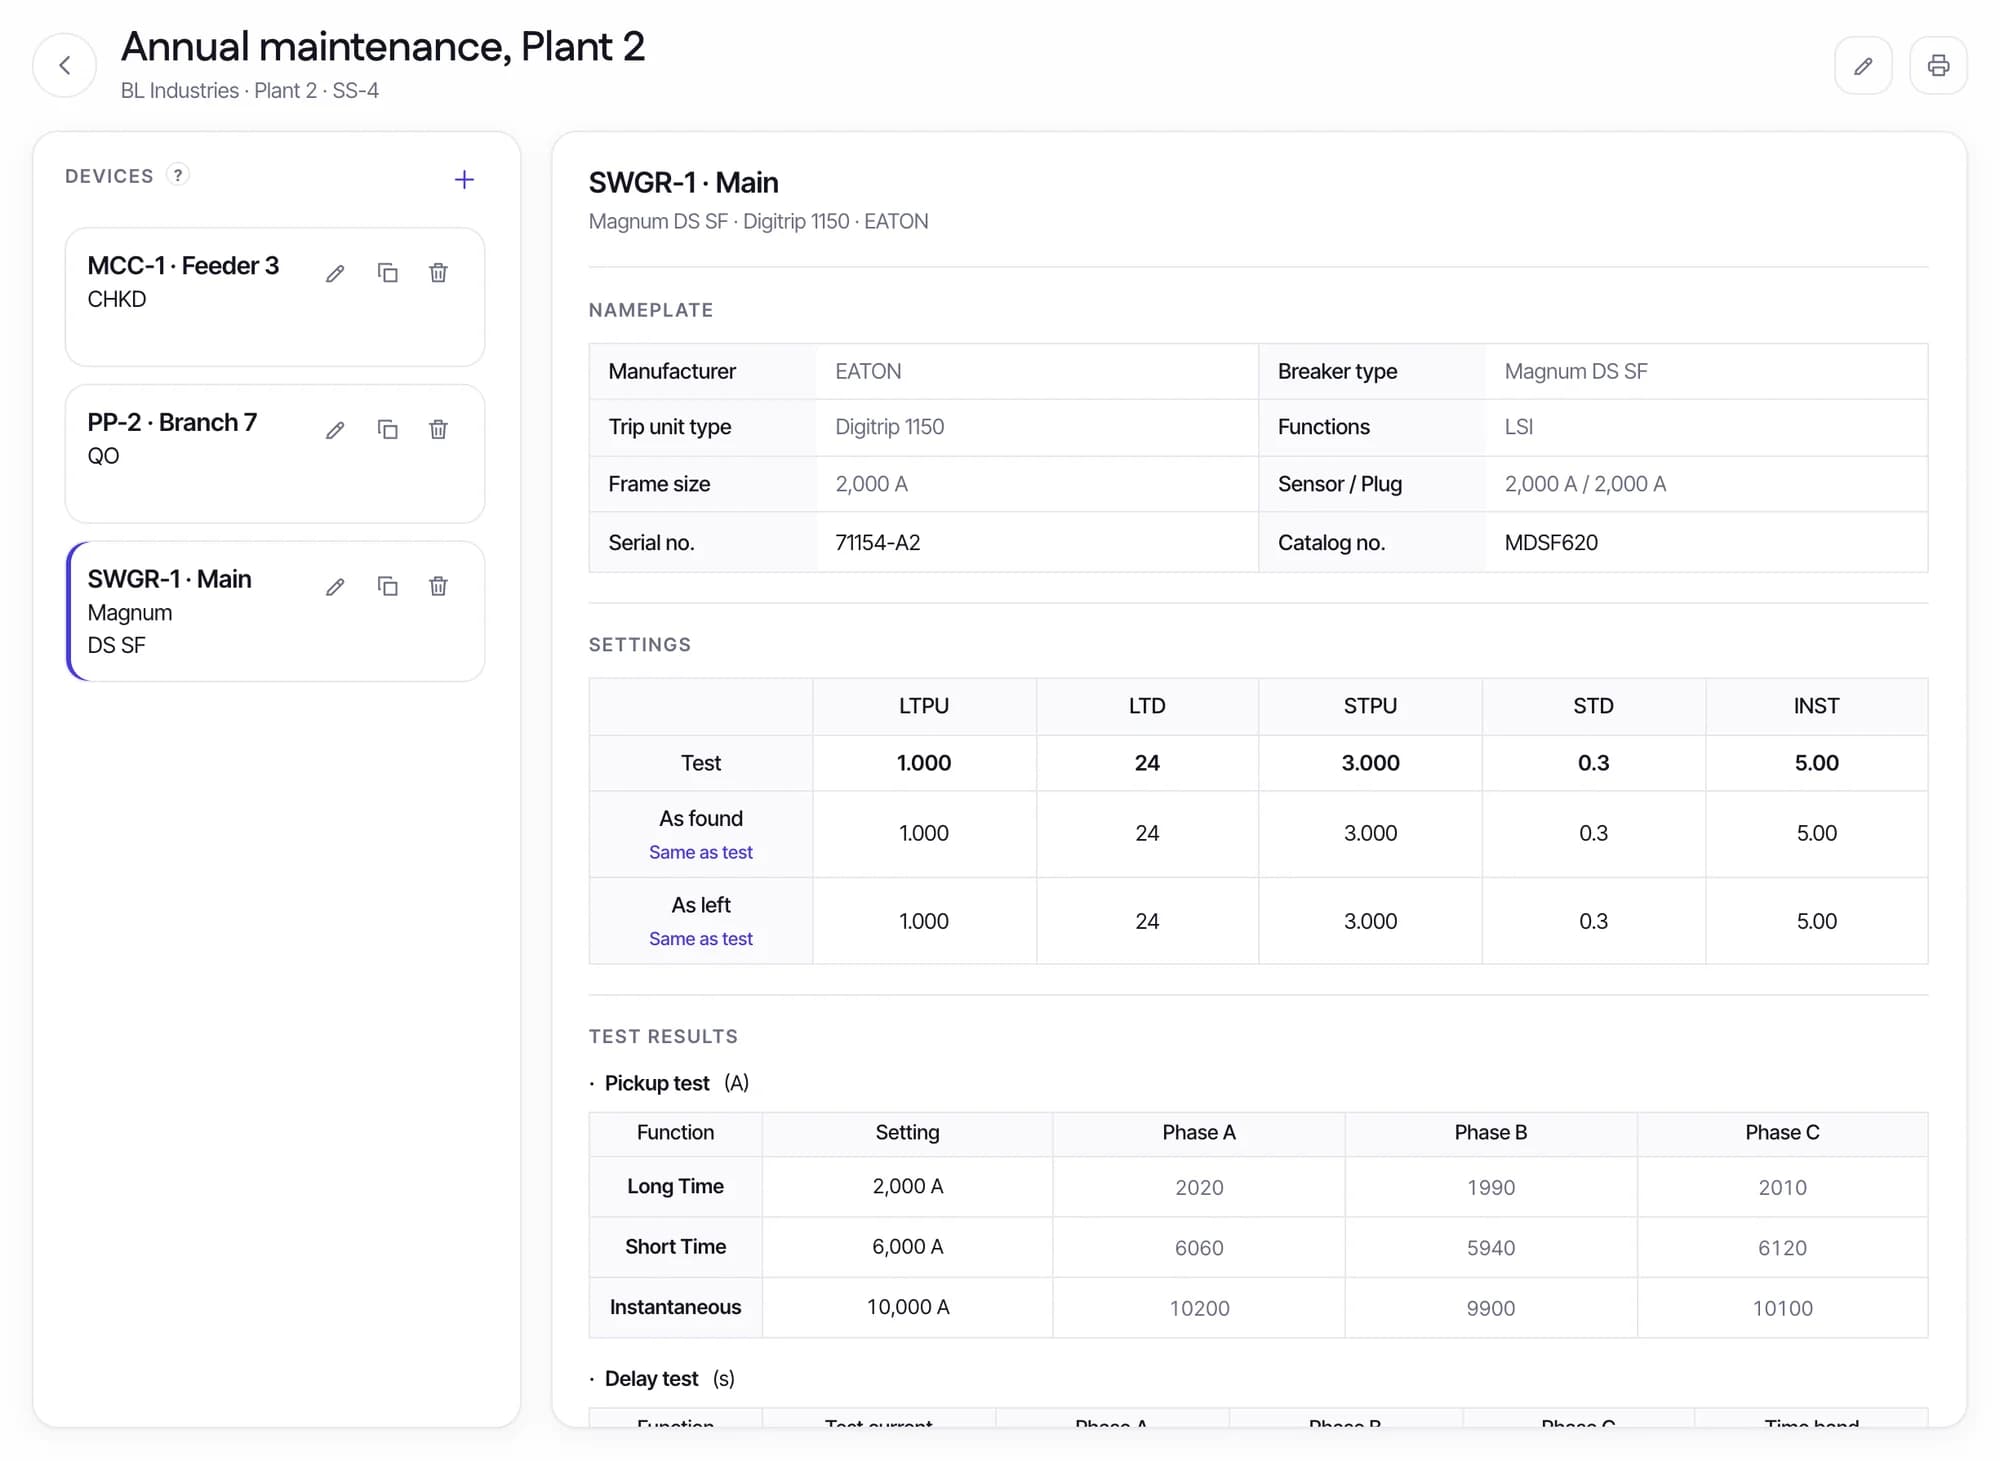
Task: Delete the PP-2 Branch 7 device
Action: coord(438,430)
